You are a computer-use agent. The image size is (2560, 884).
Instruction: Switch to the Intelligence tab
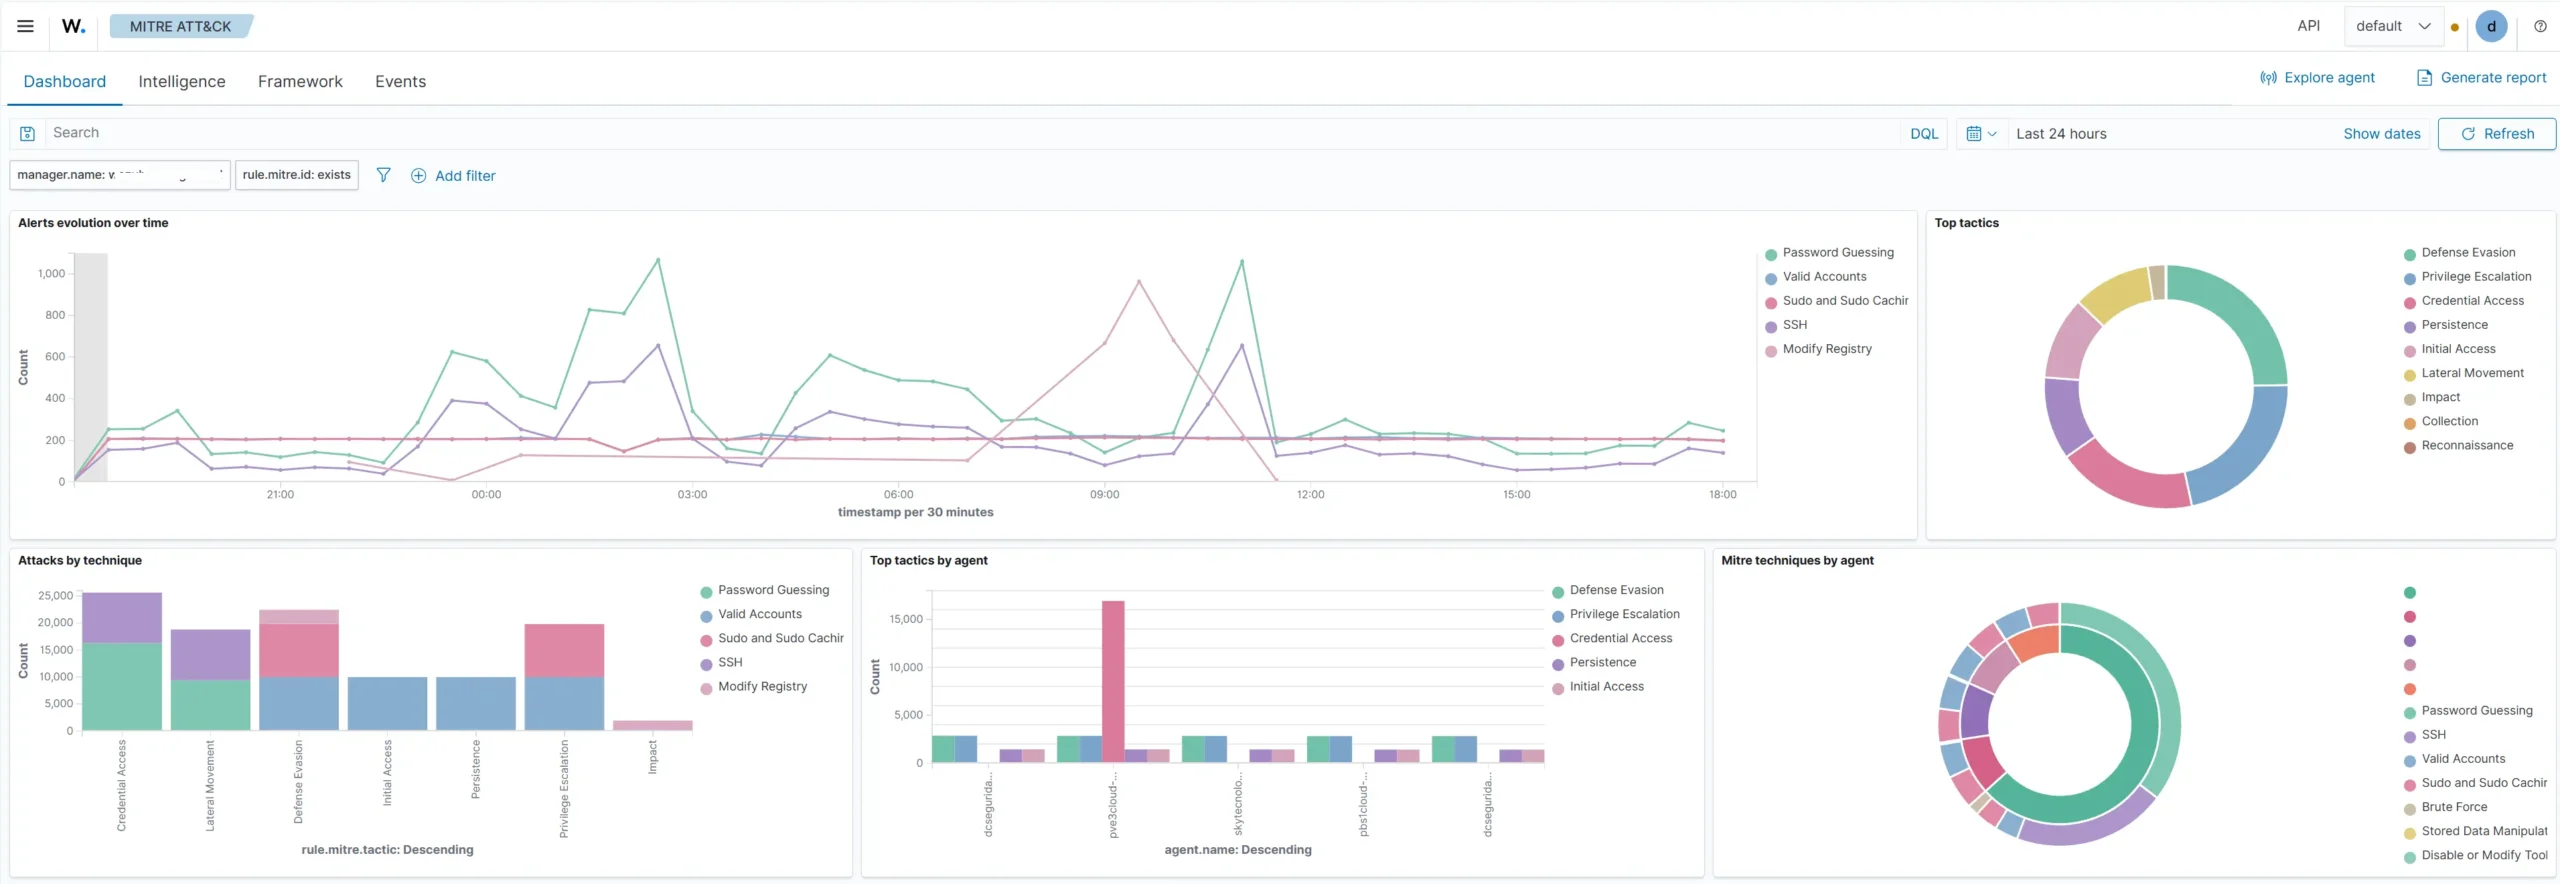click(182, 81)
